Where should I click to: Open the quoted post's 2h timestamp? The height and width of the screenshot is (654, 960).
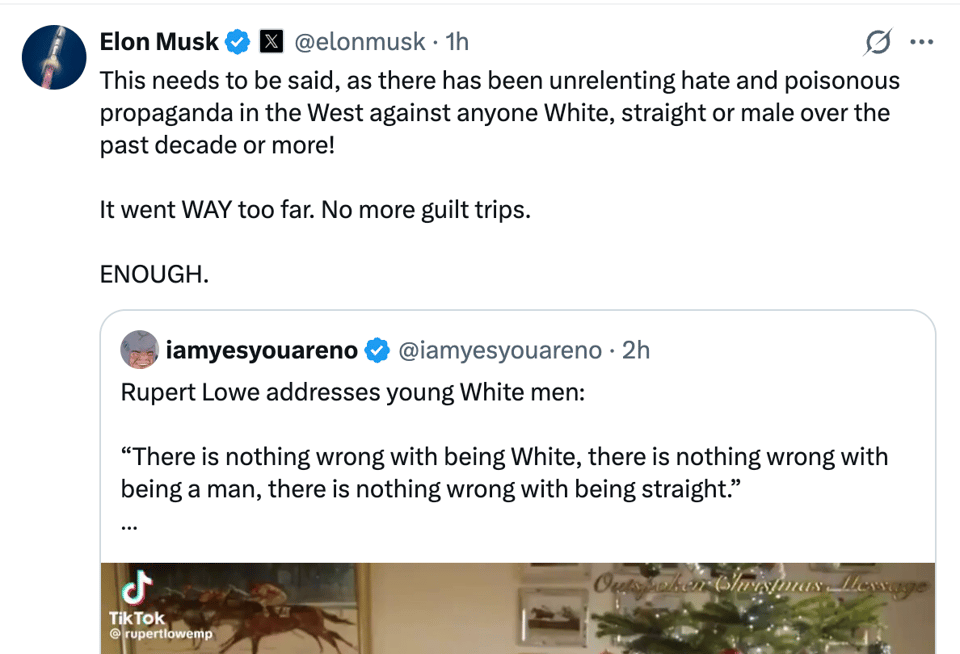click(636, 350)
